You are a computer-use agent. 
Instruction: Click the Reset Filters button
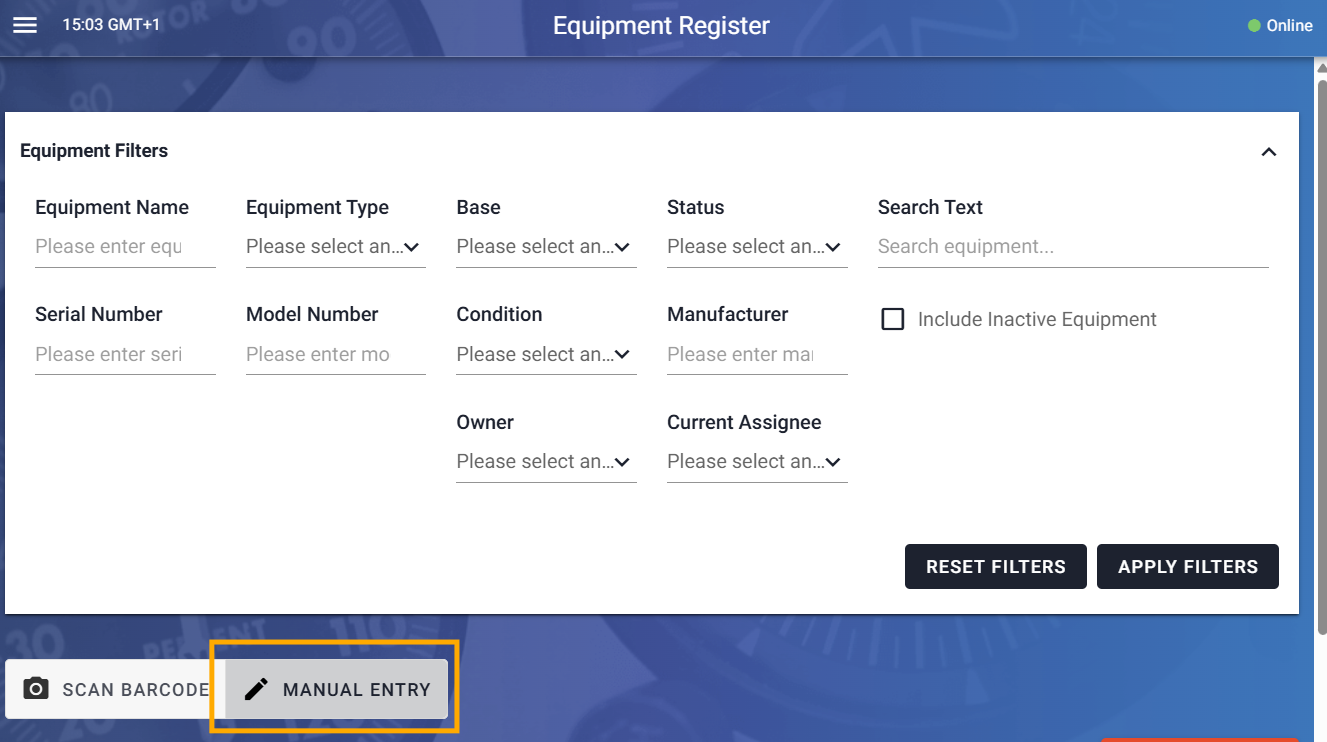pos(995,567)
